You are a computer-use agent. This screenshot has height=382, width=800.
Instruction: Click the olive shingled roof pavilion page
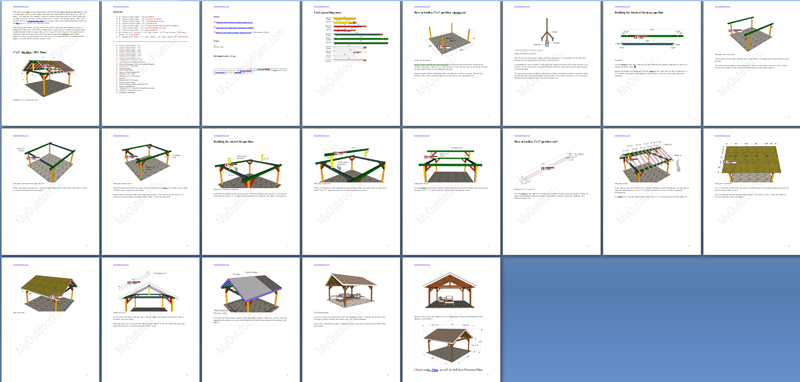(49, 320)
